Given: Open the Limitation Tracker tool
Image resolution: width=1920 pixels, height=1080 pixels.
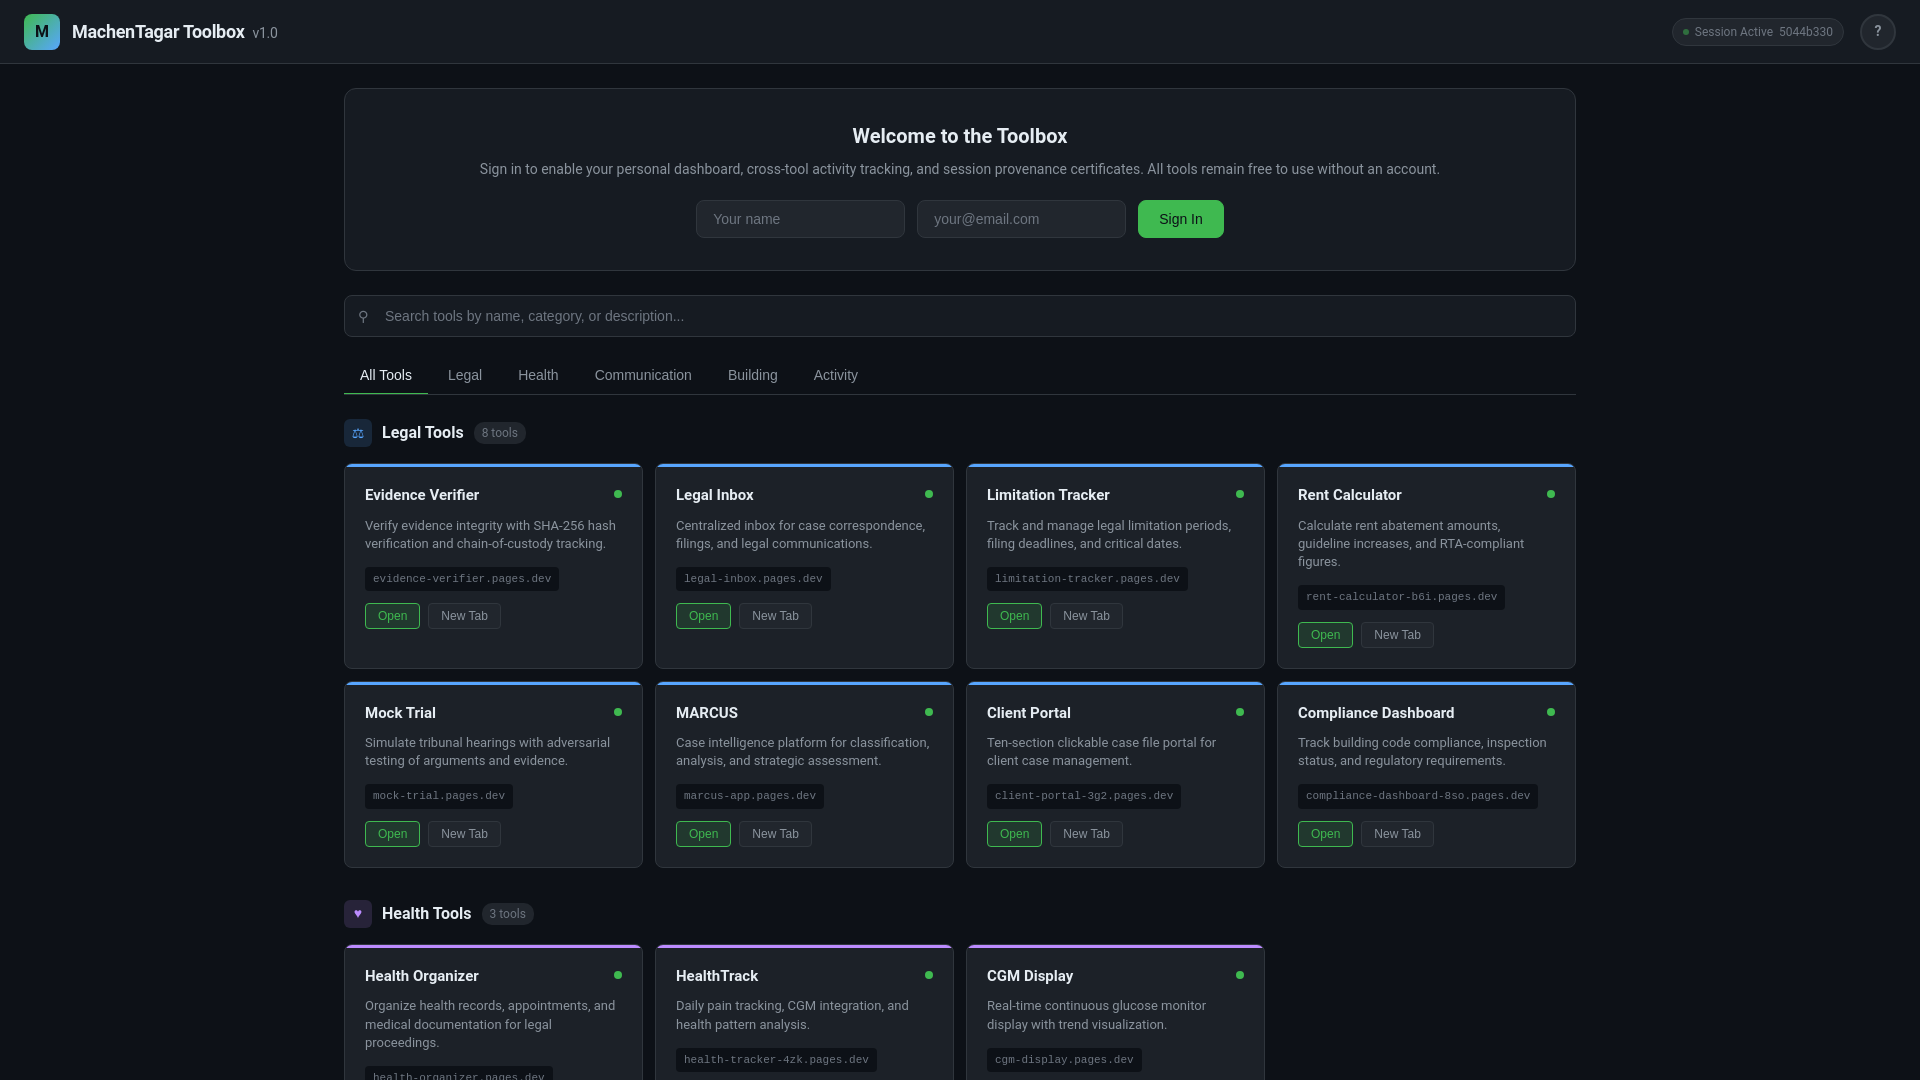Looking at the screenshot, I should [1014, 616].
